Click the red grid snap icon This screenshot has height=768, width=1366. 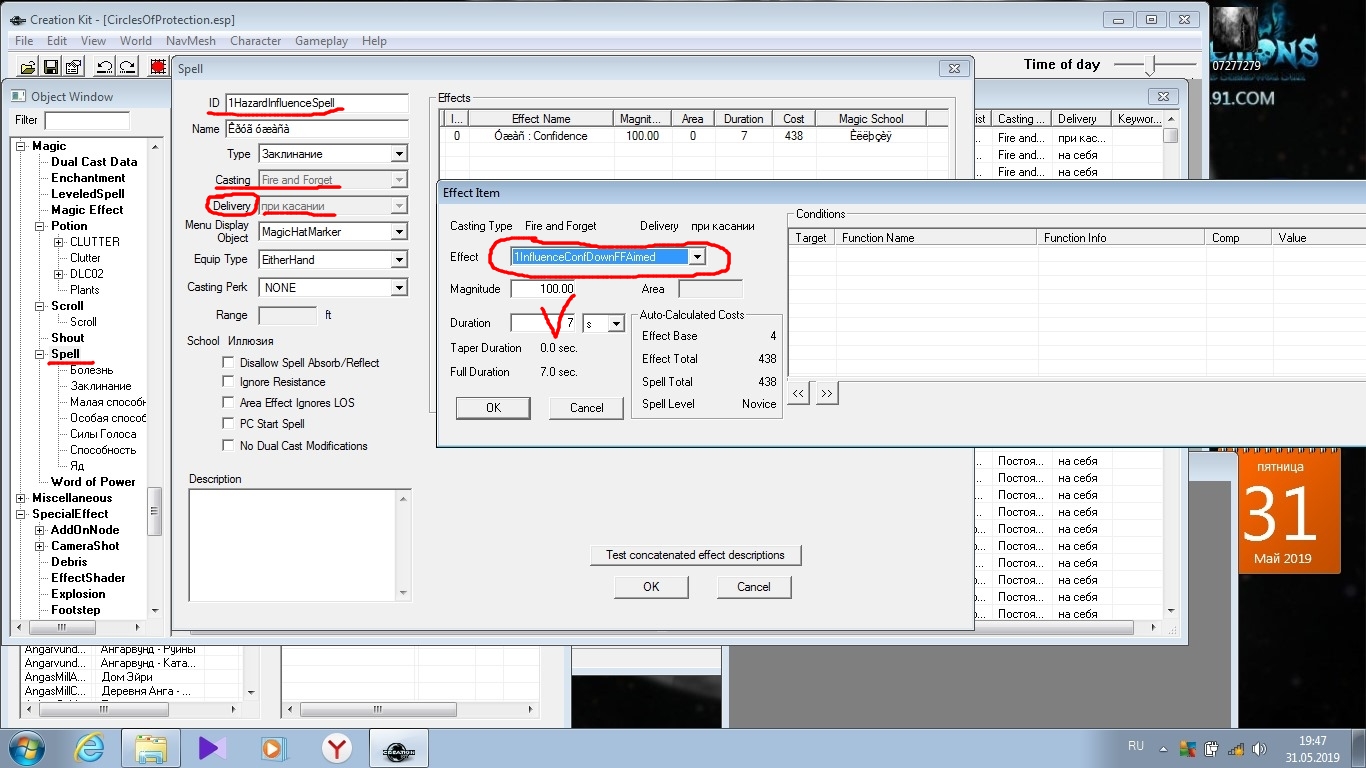click(158, 67)
